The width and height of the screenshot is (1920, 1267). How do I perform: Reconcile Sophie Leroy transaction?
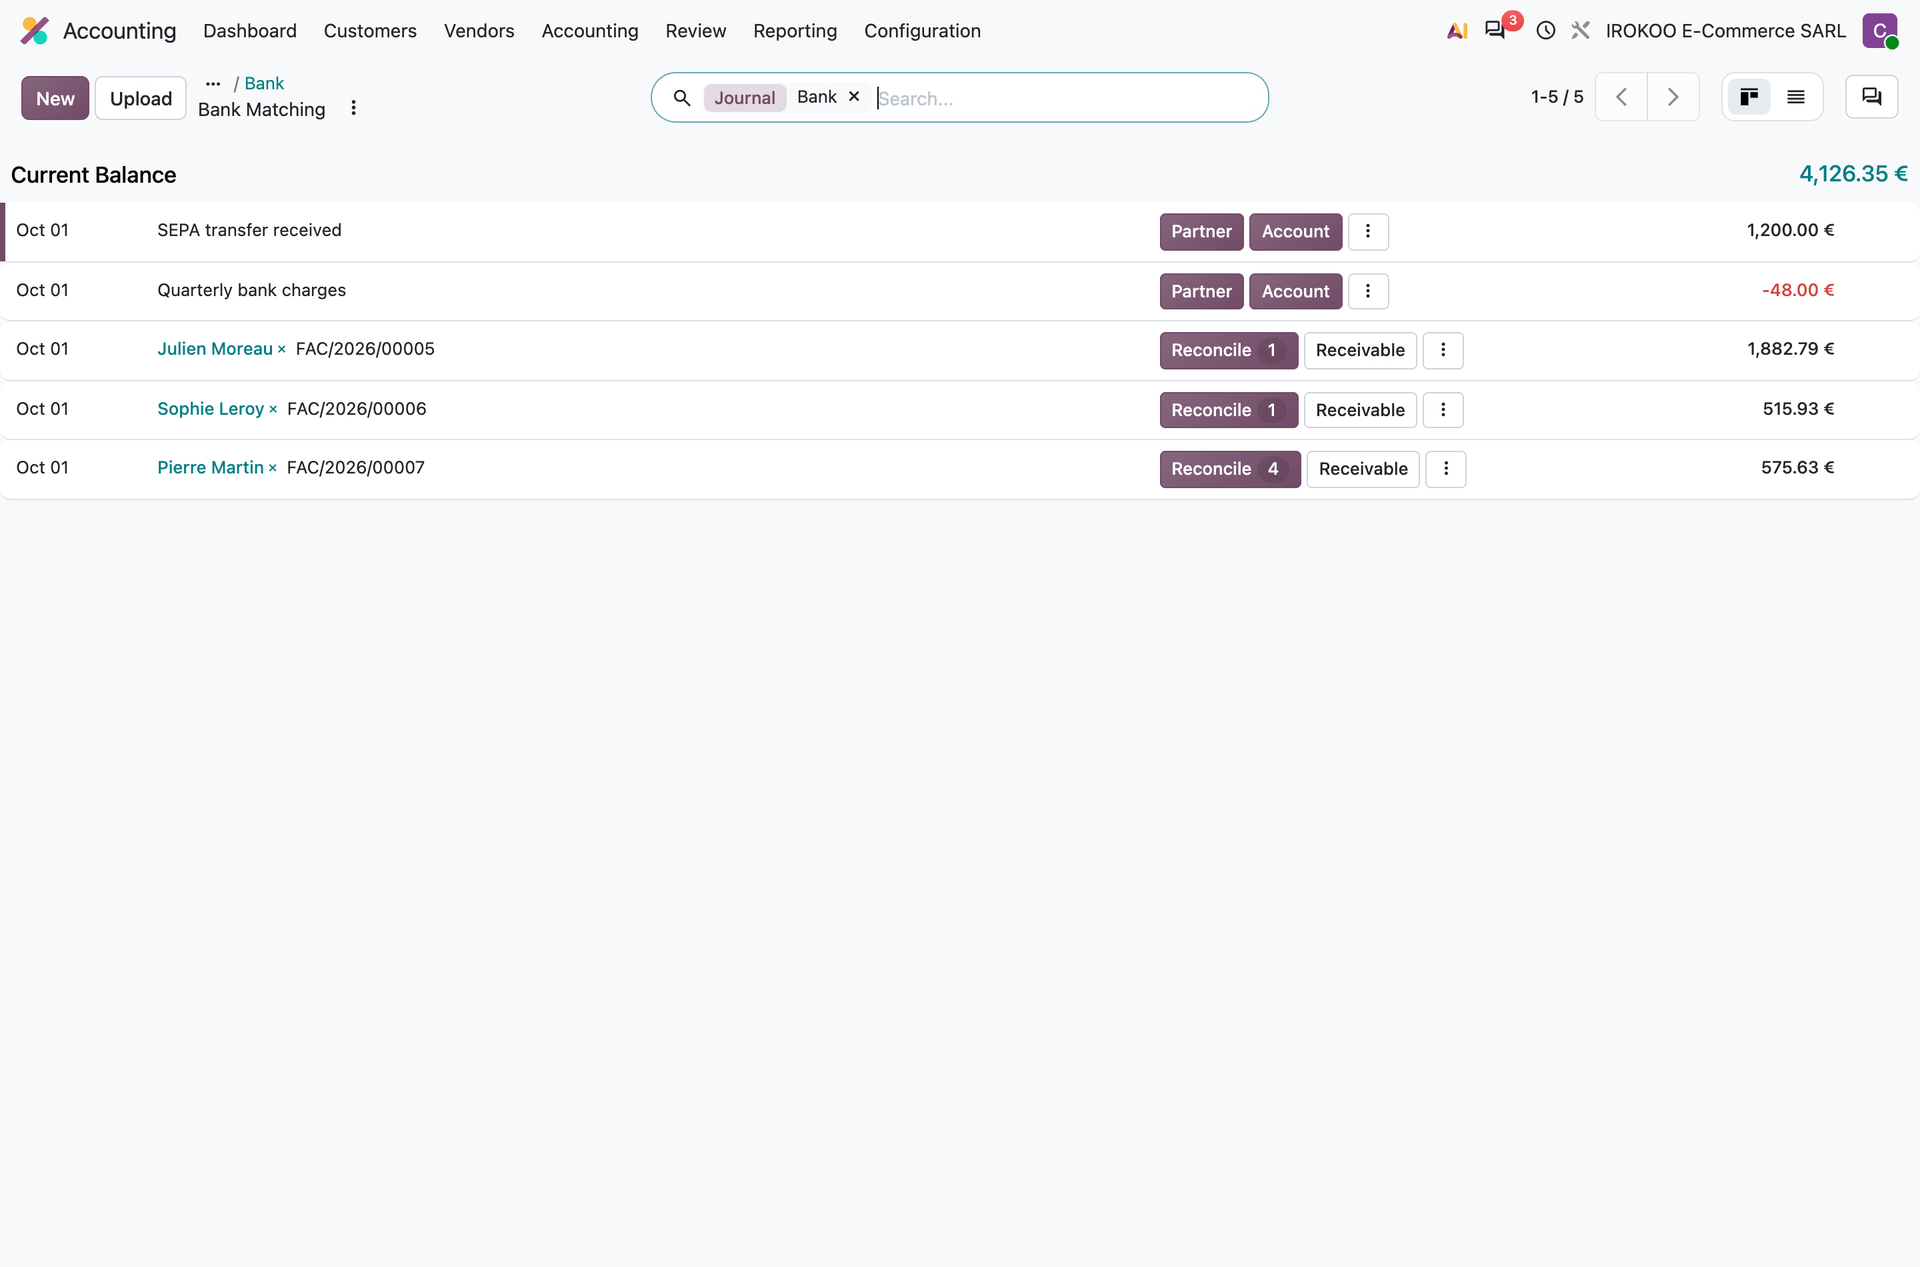click(1228, 410)
